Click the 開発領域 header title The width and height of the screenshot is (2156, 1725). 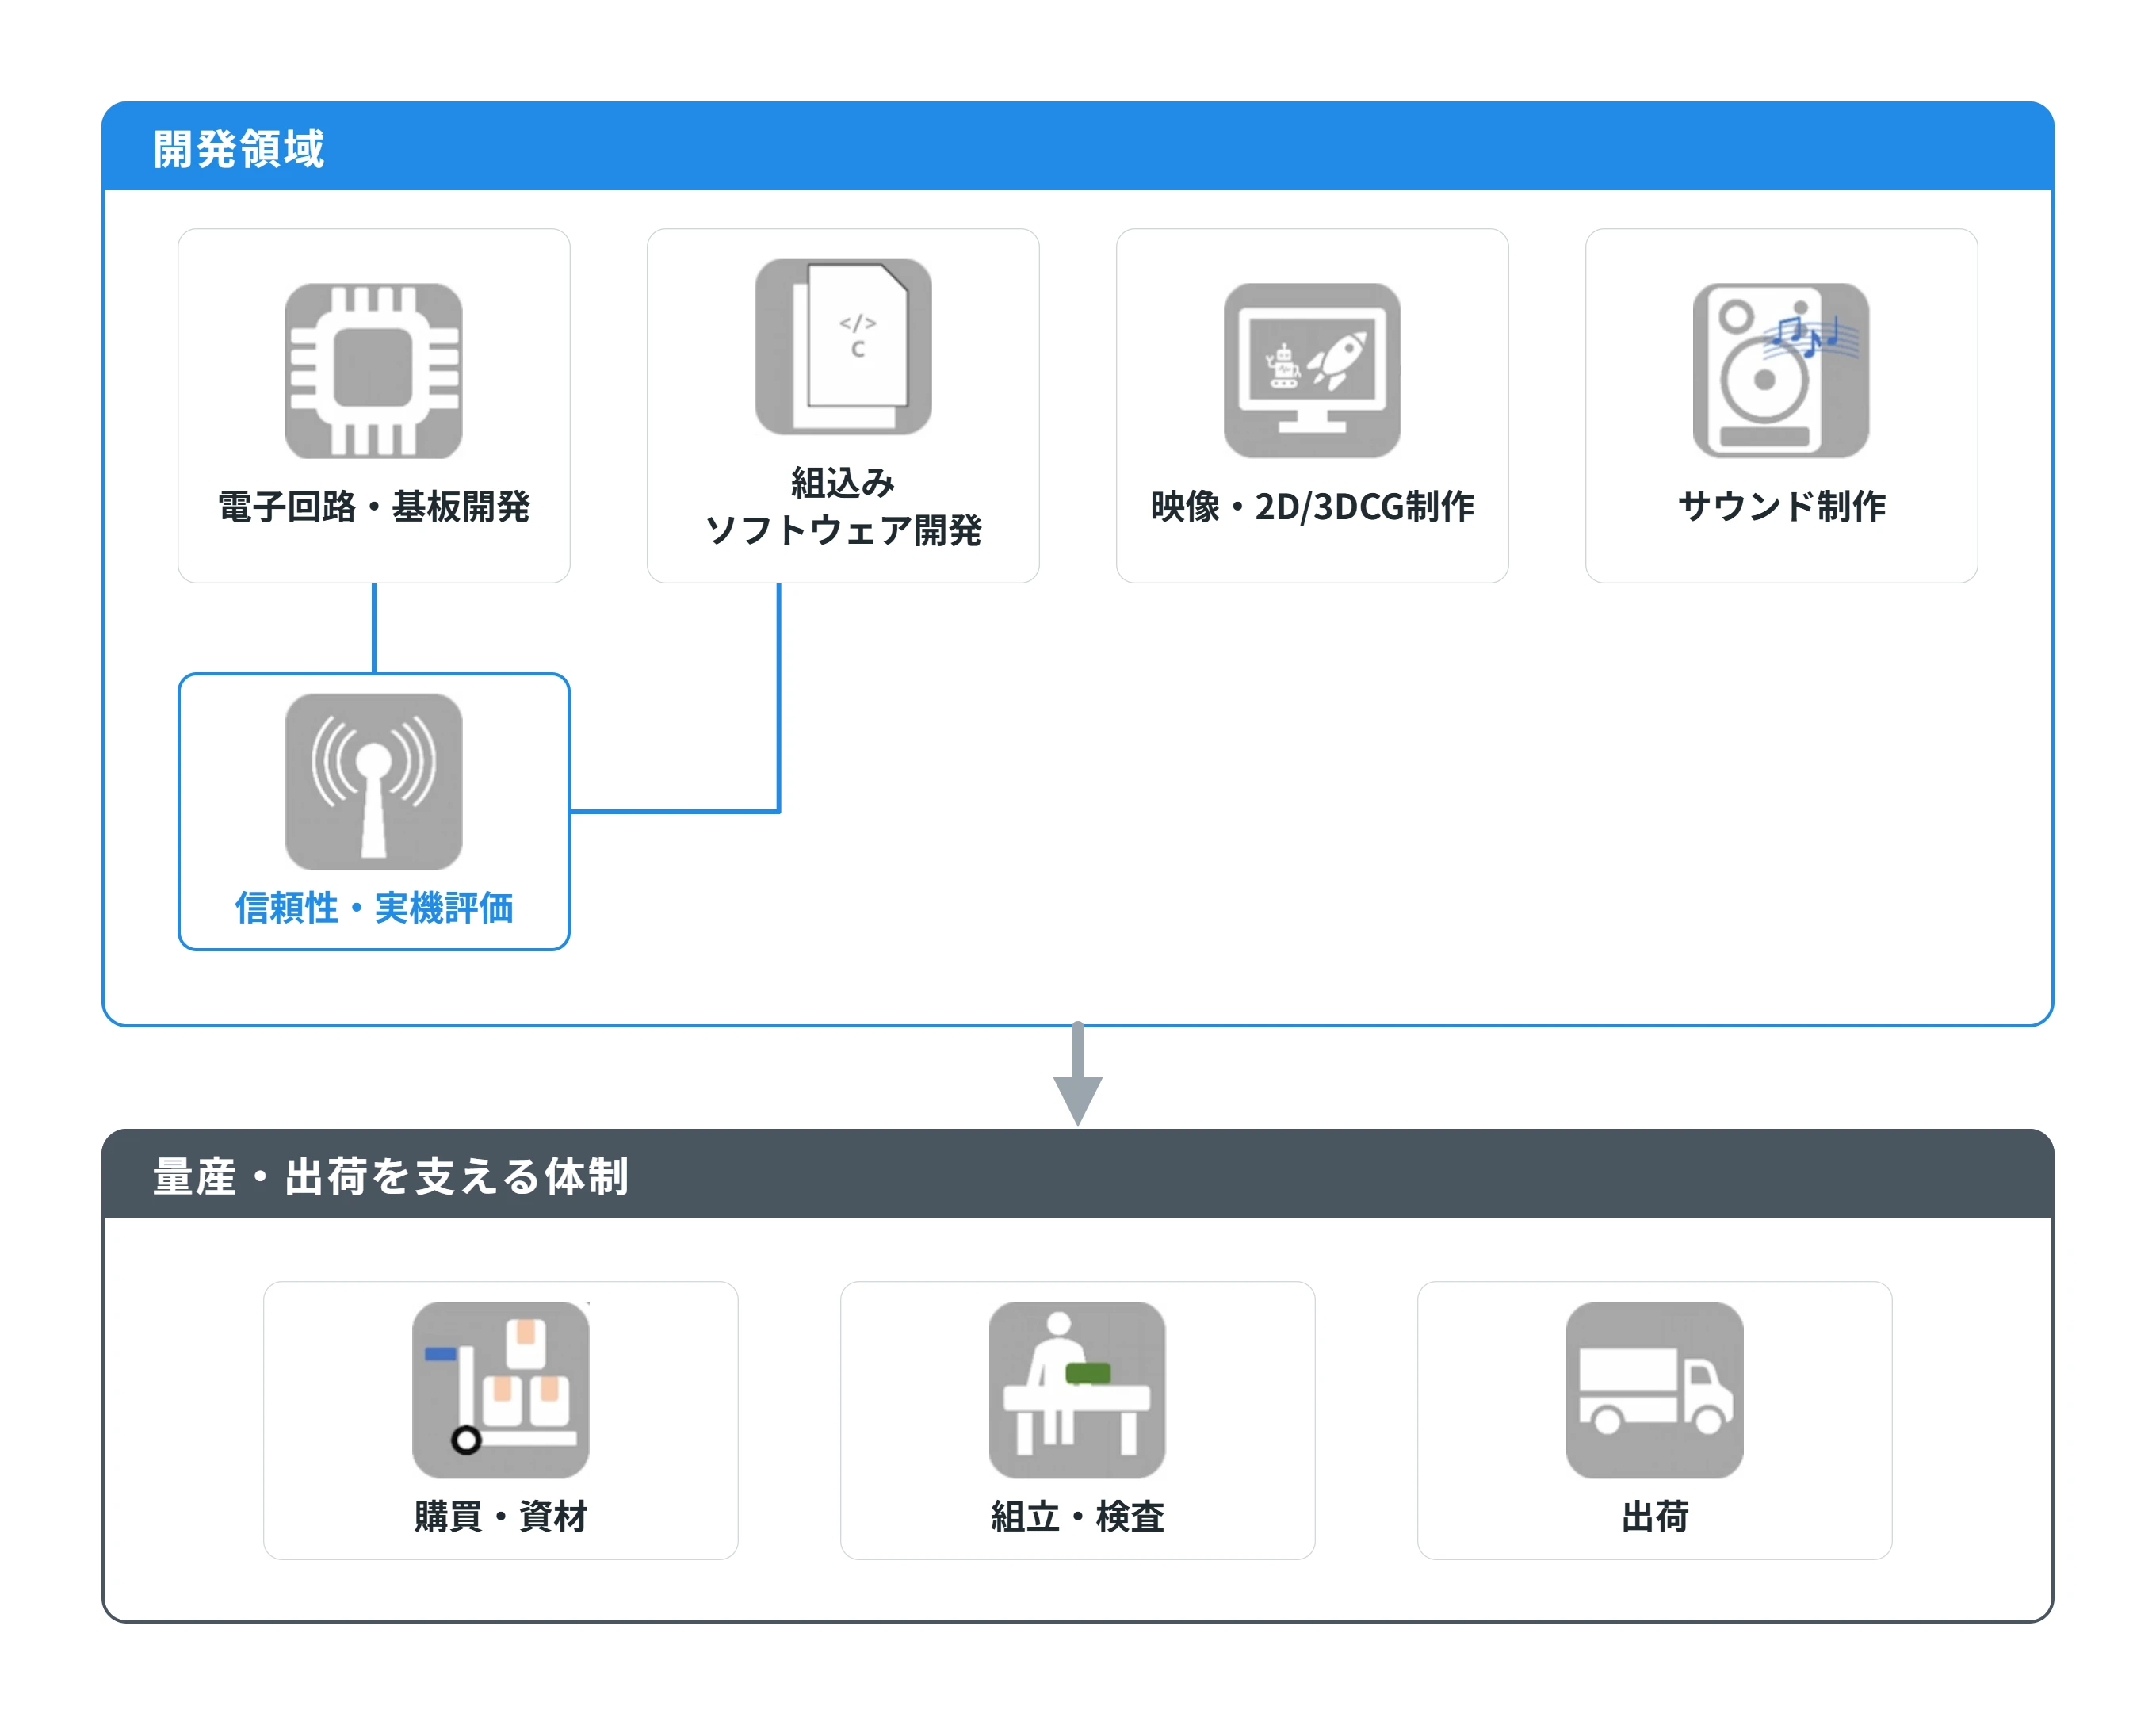click(x=238, y=149)
